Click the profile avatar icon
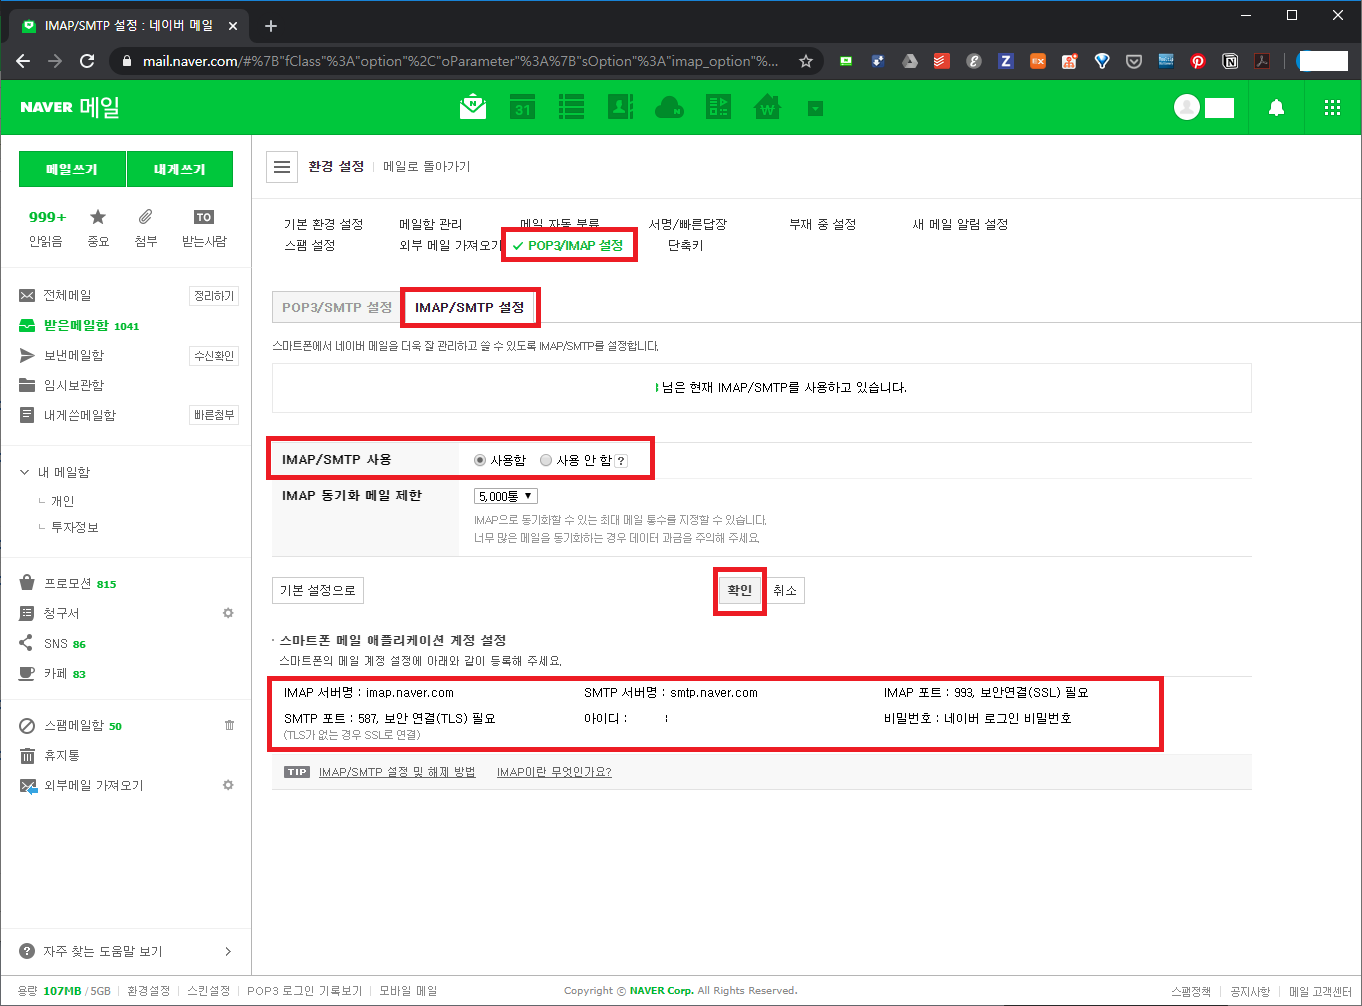Screen dimensions: 1362x1006 coord(1187,107)
